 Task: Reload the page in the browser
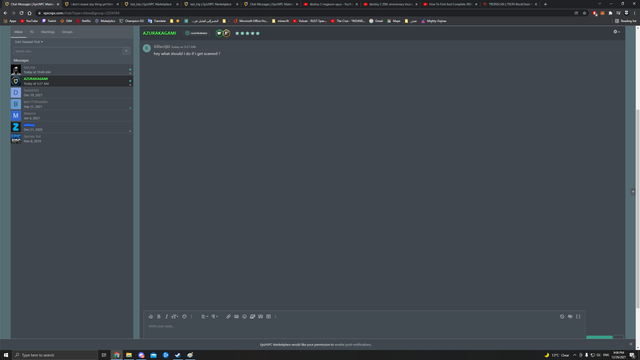click(21, 13)
